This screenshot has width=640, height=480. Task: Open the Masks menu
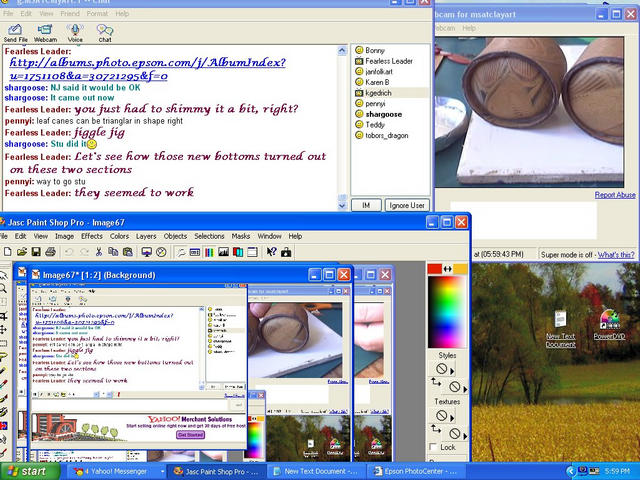tap(241, 236)
